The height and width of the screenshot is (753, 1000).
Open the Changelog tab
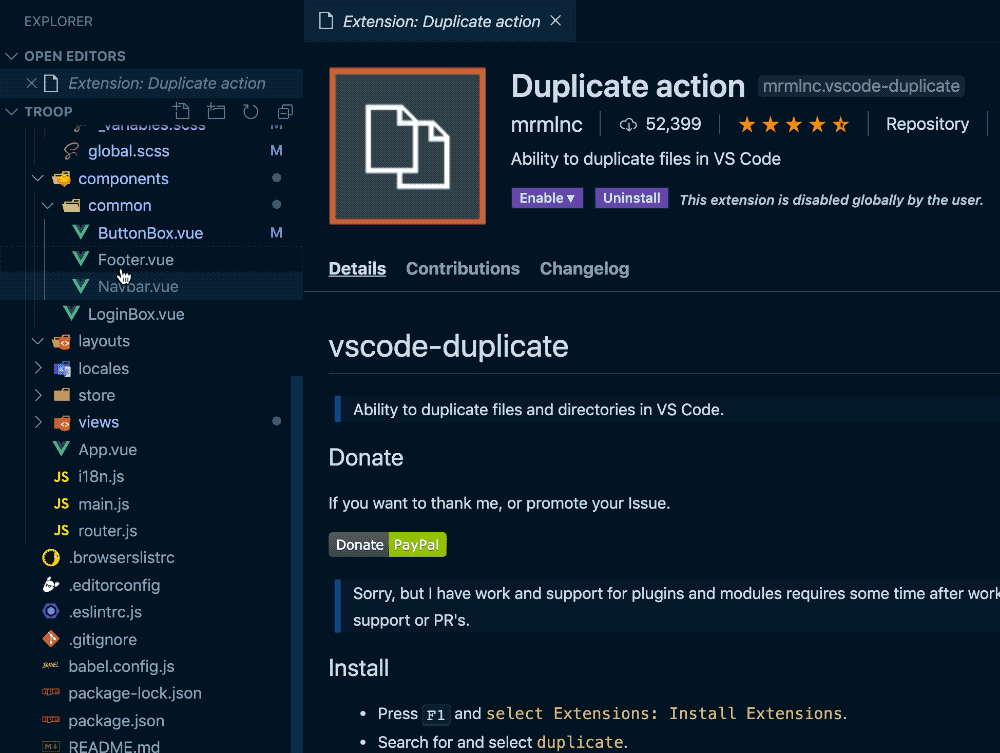click(x=584, y=268)
